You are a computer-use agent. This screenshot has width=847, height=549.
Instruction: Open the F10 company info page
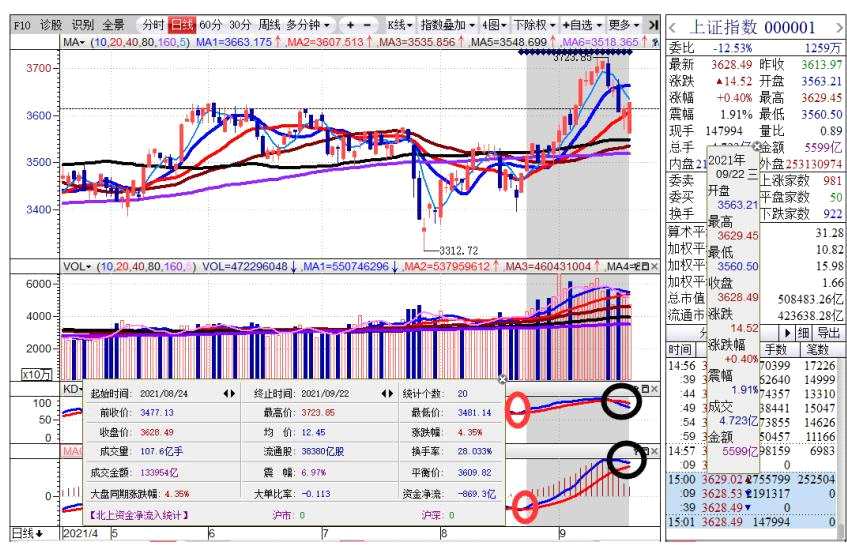22,25
